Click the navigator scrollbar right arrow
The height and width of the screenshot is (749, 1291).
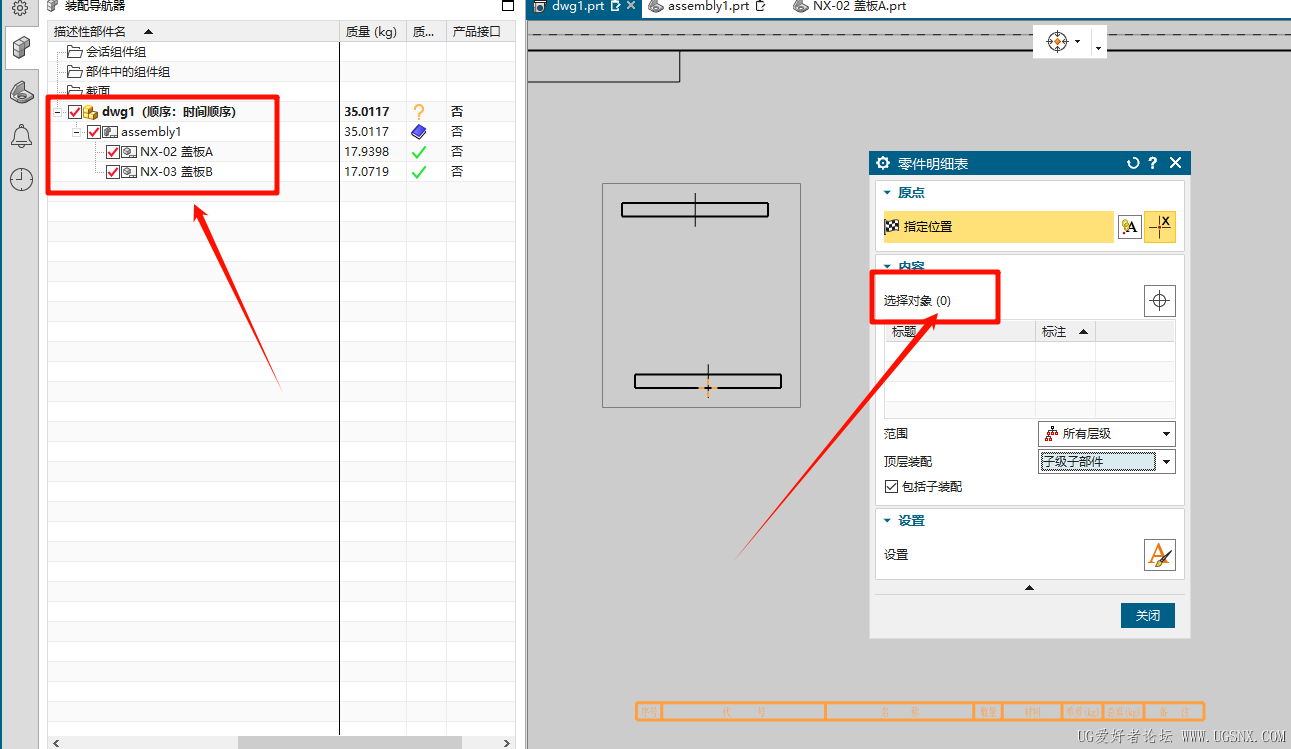[508, 743]
